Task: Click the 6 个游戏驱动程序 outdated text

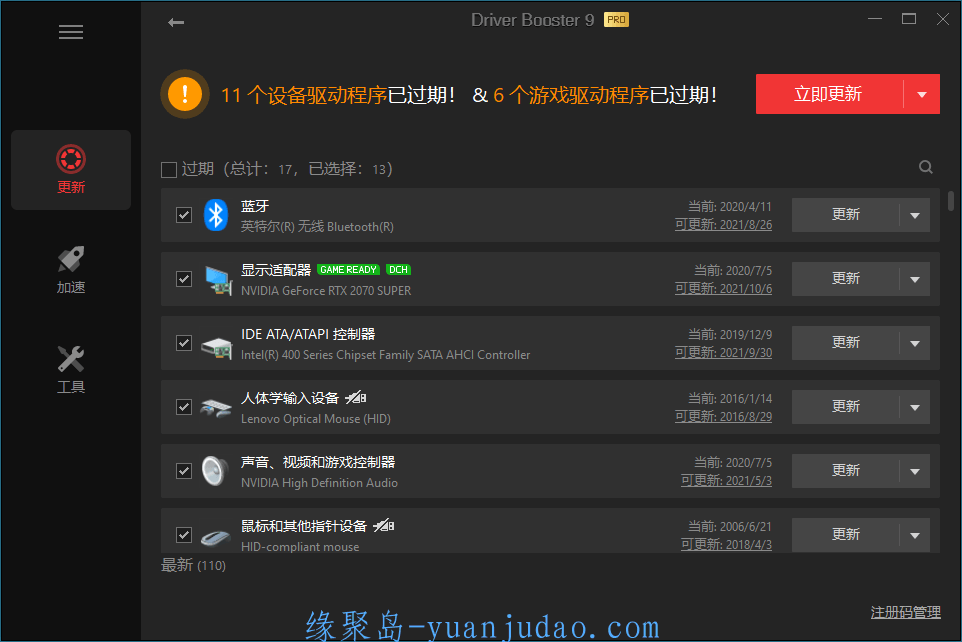Action: pyautogui.click(x=571, y=95)
